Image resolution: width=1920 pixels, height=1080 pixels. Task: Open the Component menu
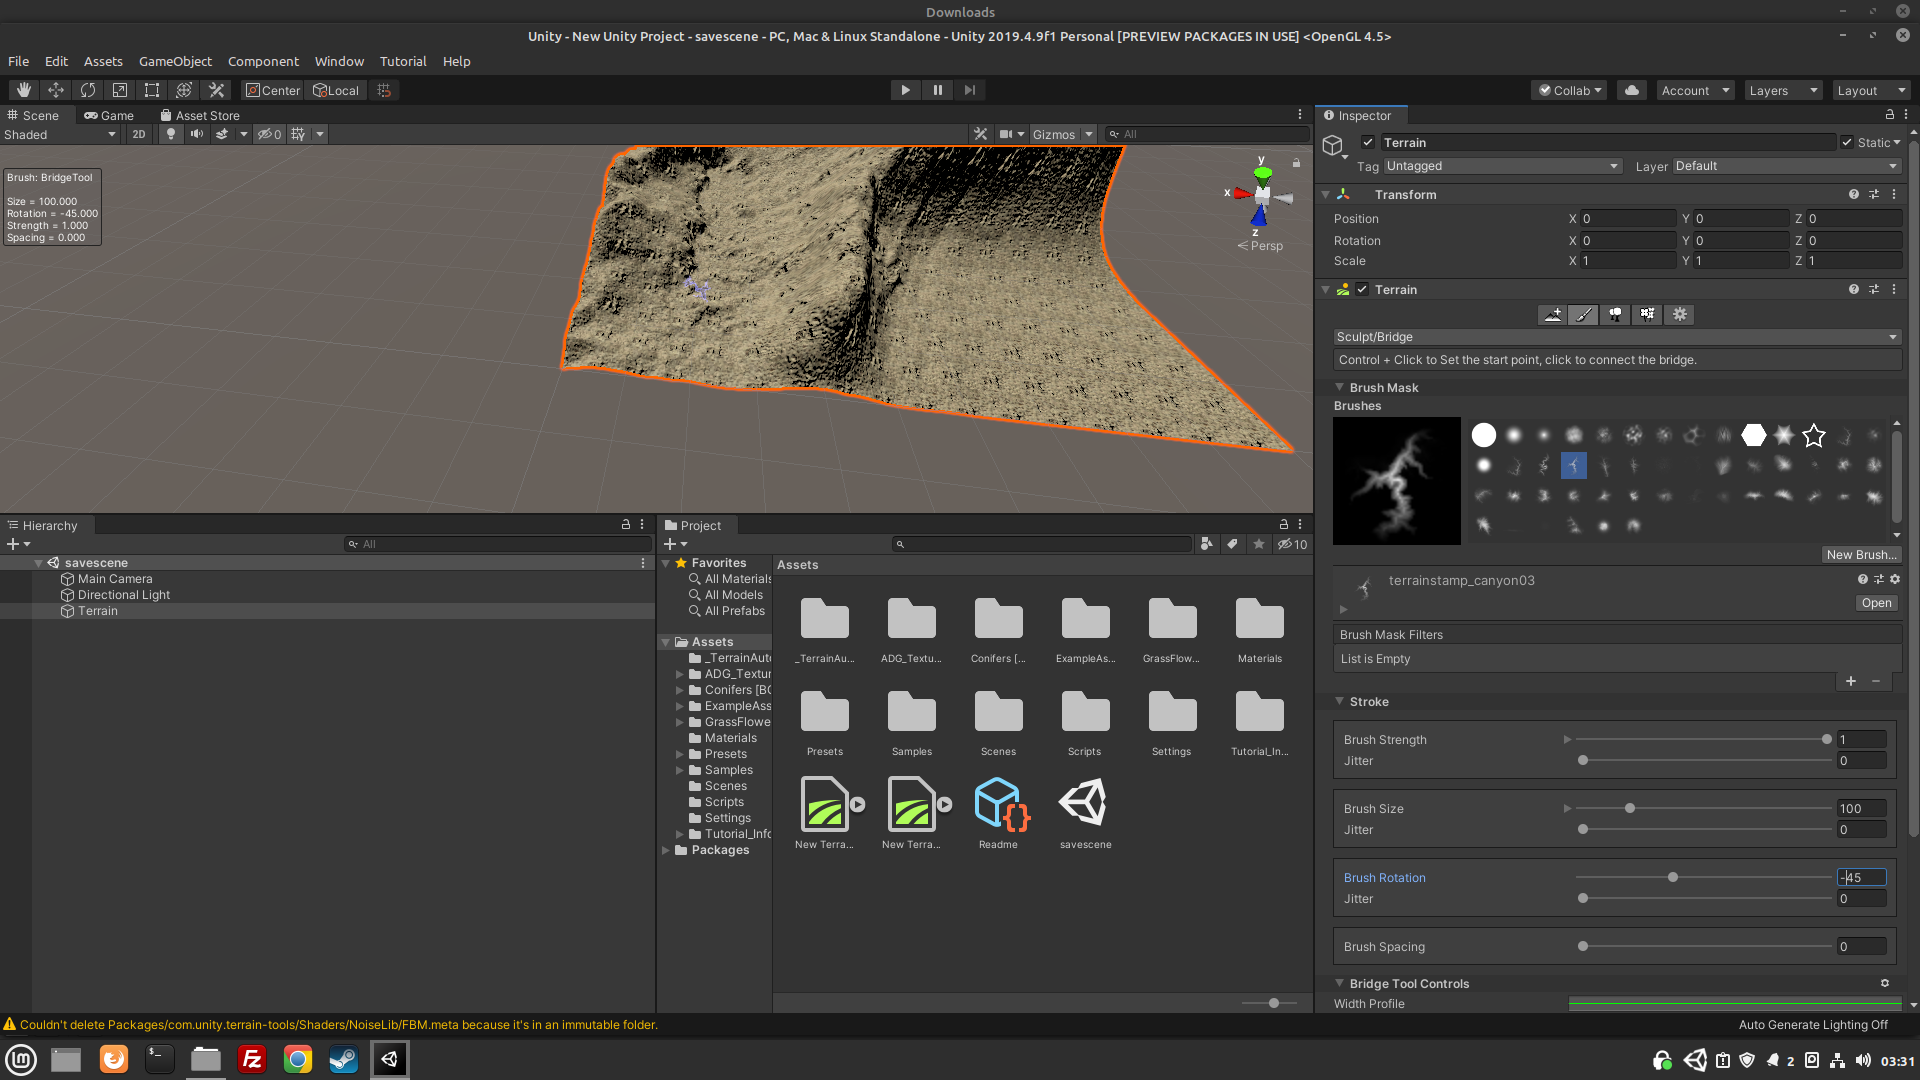pos(263,61)
